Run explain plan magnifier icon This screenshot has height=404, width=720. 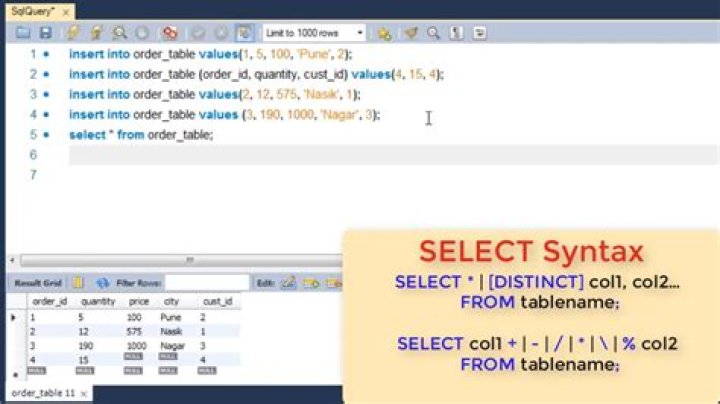pyautogui.click(x=119, y=33)
